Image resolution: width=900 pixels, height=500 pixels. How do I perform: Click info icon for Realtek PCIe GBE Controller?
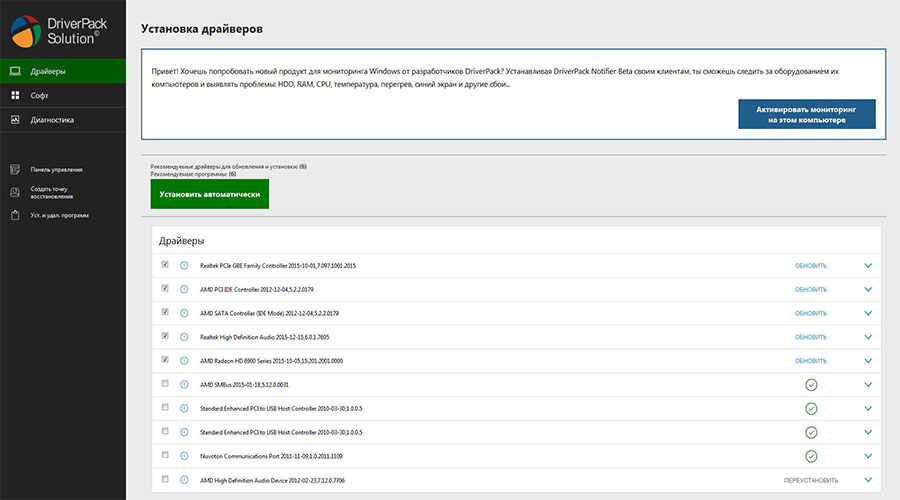184,265
